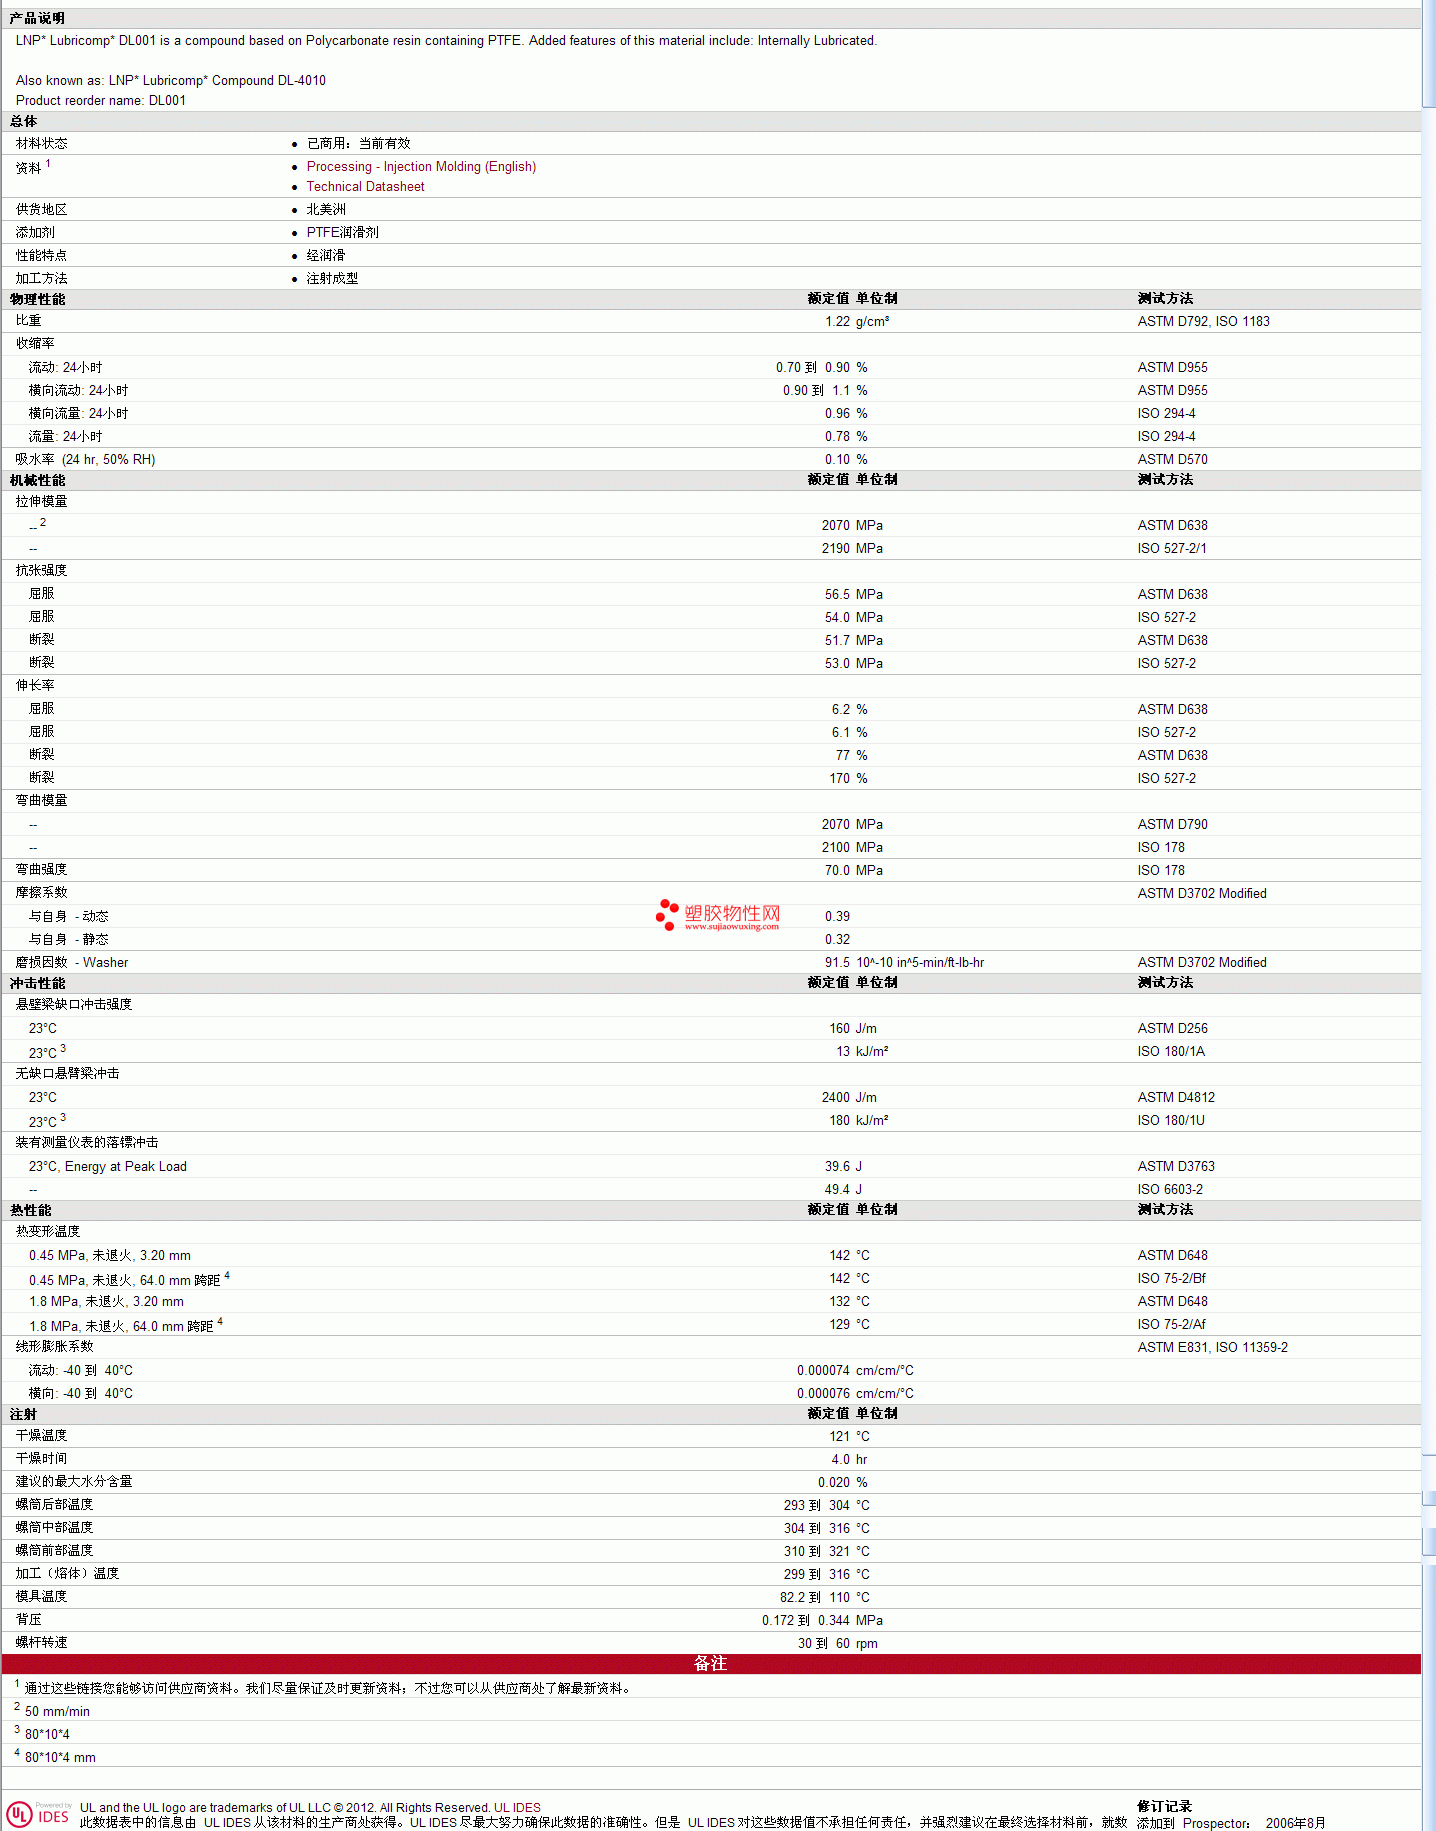Click test method 'ASTM D792, ISO 1183'

click(x=1204, y=322)
